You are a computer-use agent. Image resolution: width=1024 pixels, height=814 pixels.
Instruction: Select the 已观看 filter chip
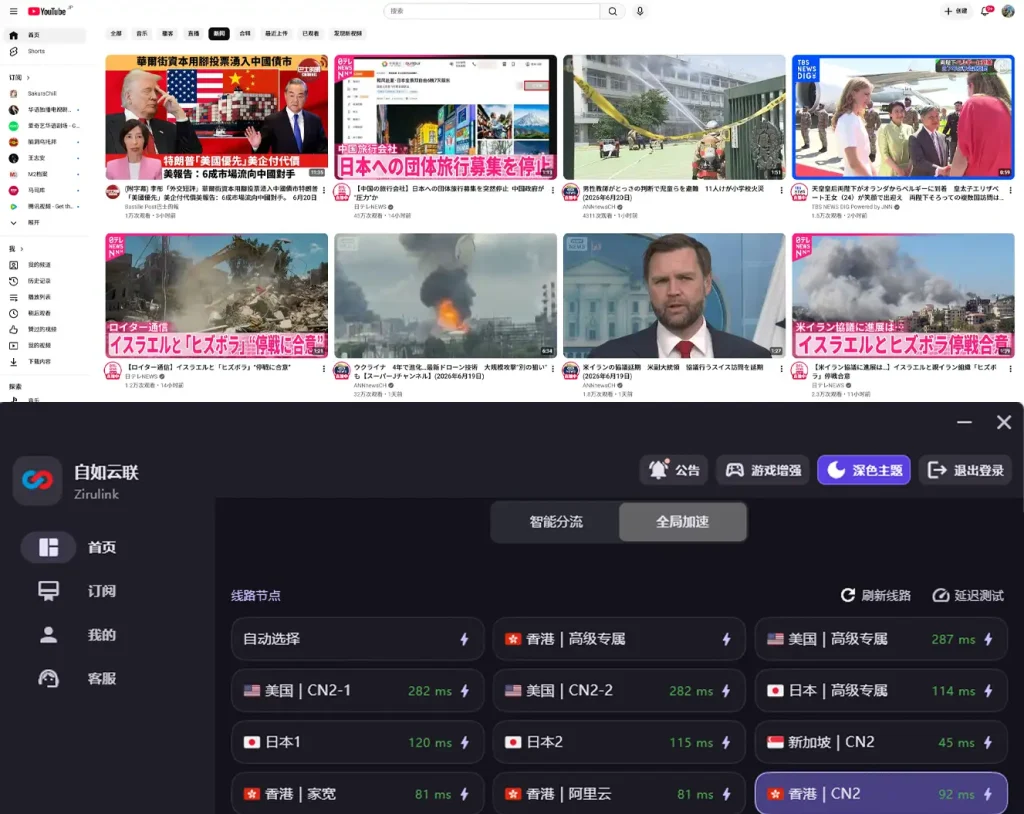[x=311, y=33]
